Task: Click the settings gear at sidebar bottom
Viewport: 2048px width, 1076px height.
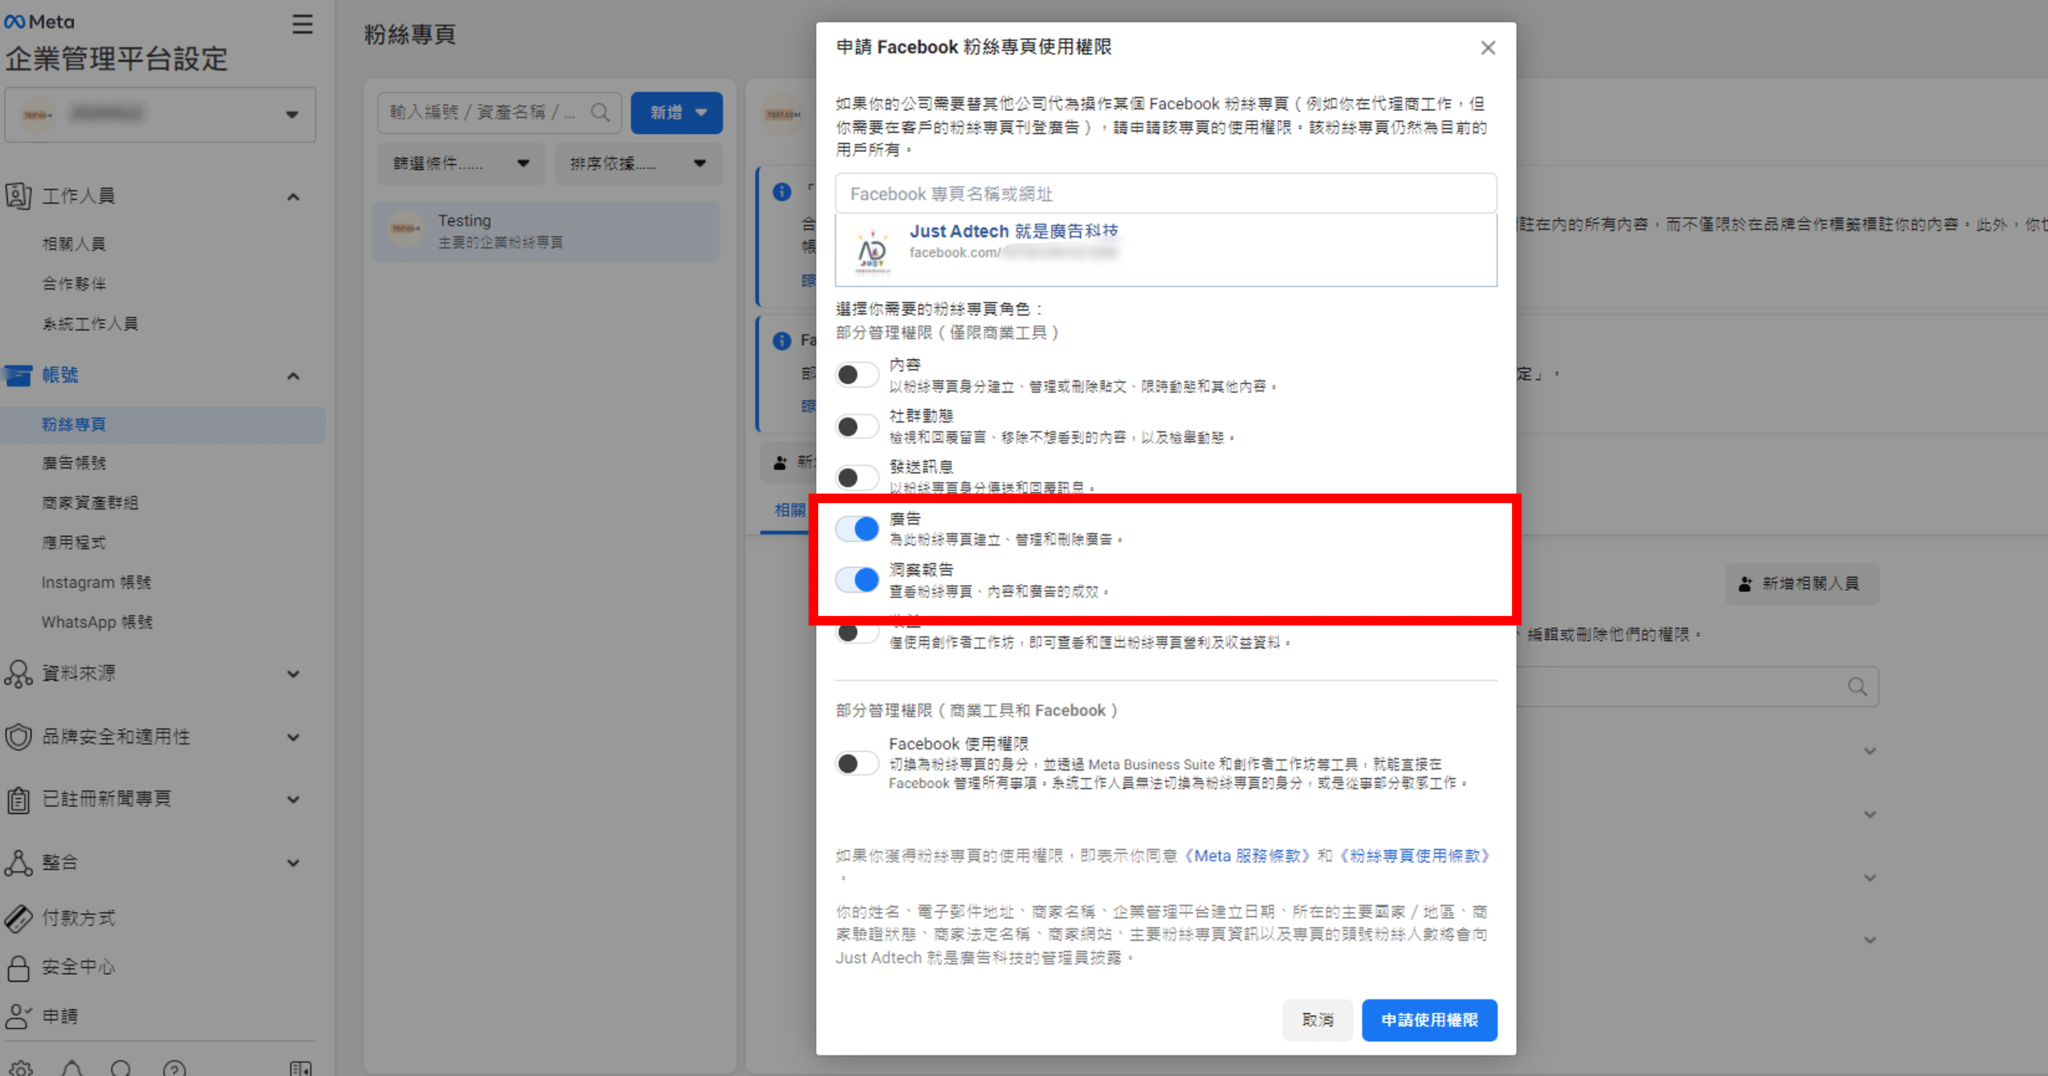Action: tap(22, 1068)
